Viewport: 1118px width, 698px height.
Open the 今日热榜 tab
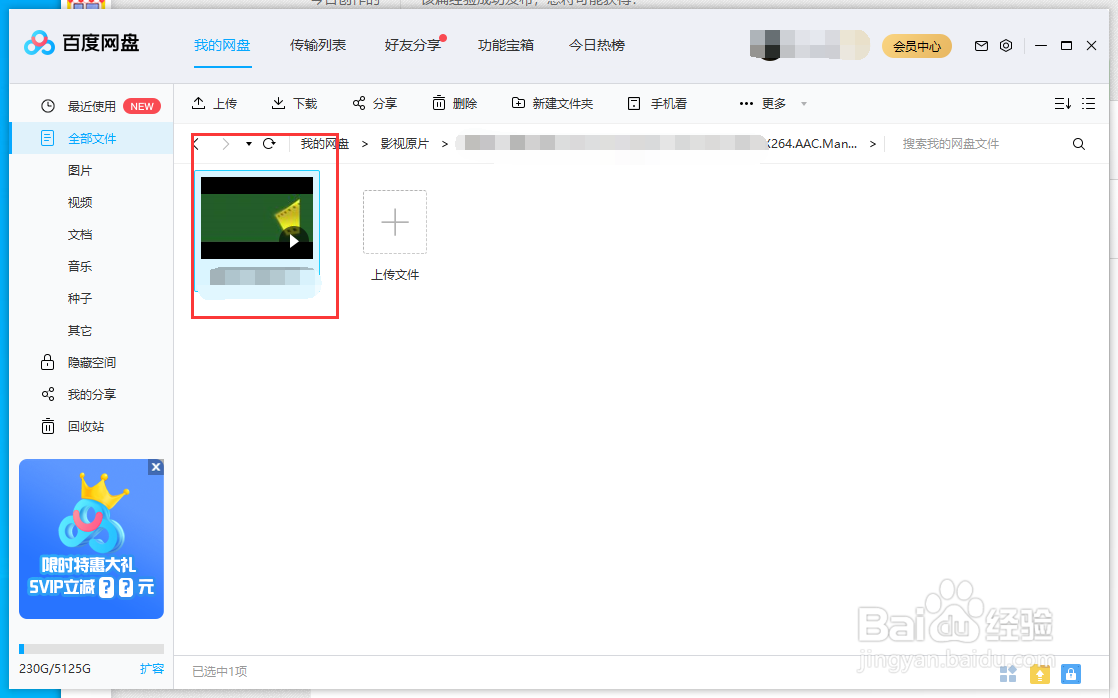tap(596, 44)
